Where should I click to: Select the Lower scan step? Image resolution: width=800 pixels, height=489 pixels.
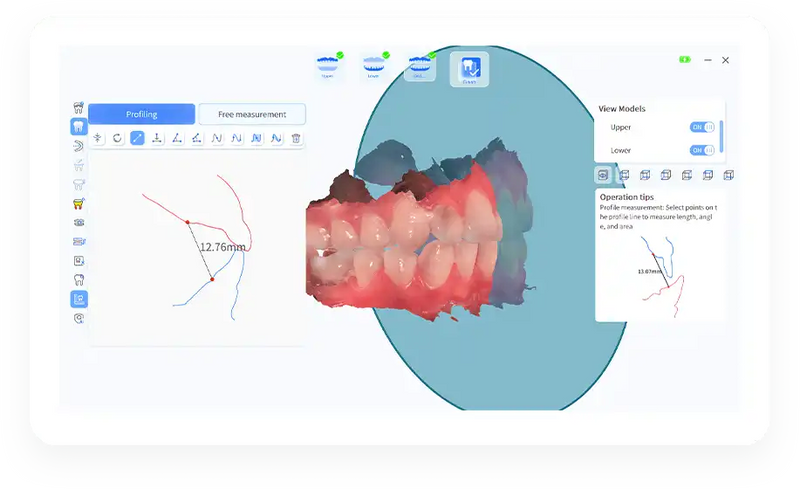[x=373, y=67]
